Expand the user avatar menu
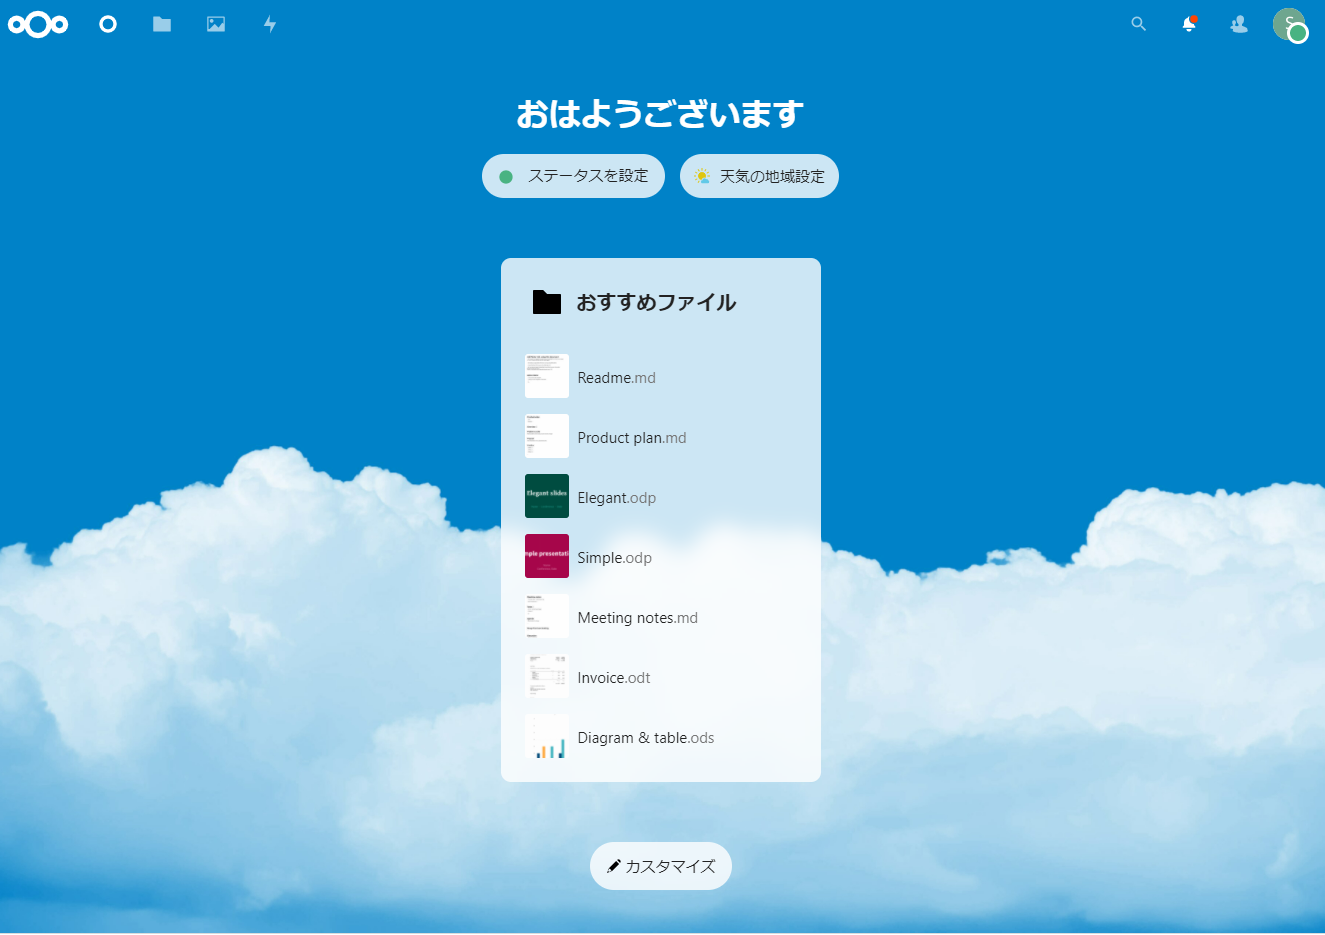The image size is (1325, 935). [x=1289, y=24]
